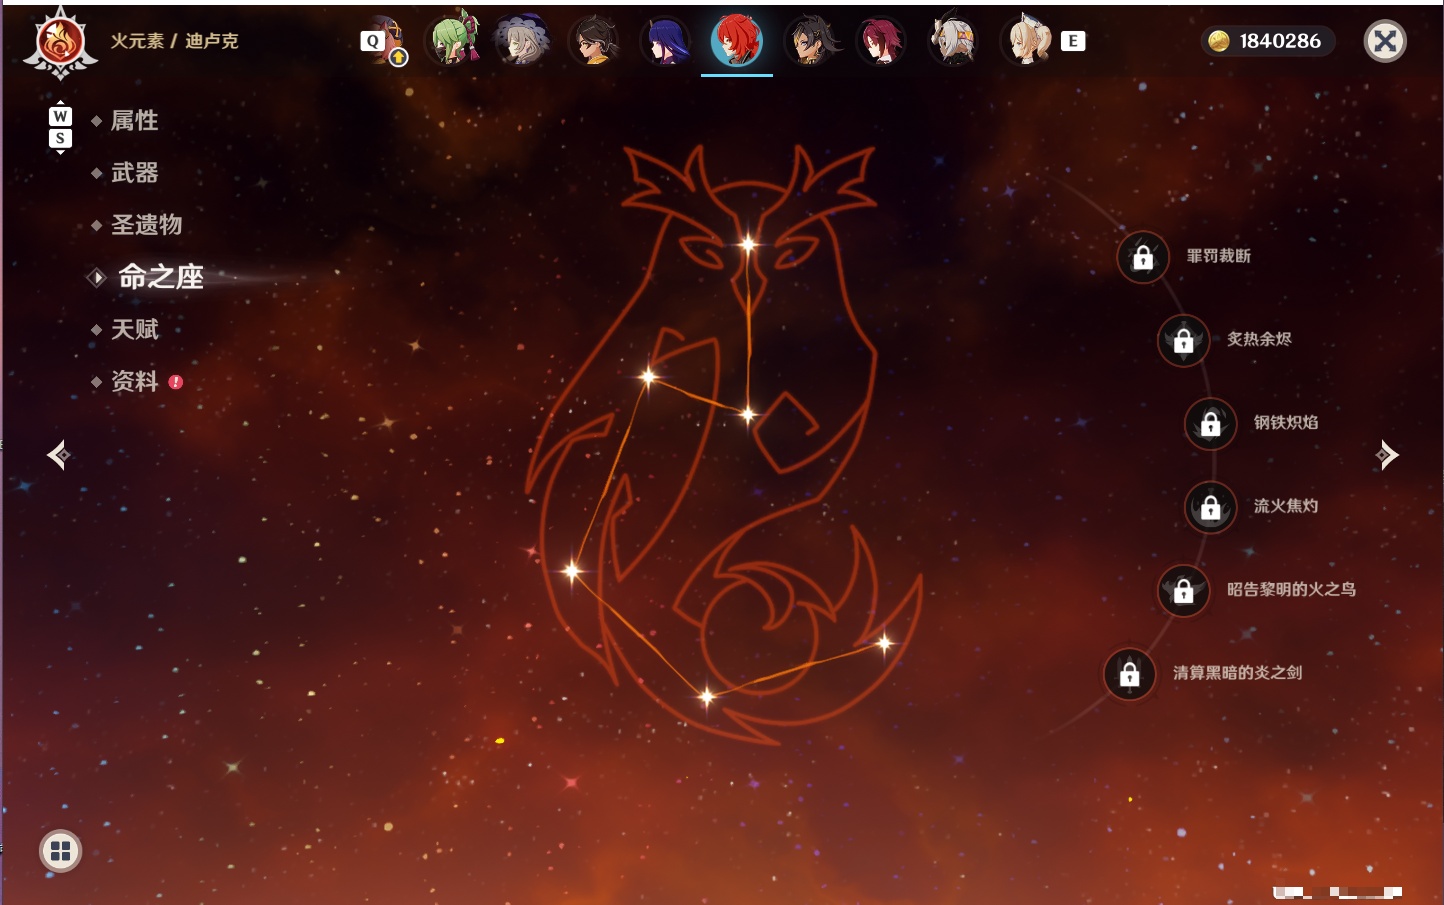
Task: Click the 昭告黎明的火之鸟 constellation label
Action: coord(1291,589)
